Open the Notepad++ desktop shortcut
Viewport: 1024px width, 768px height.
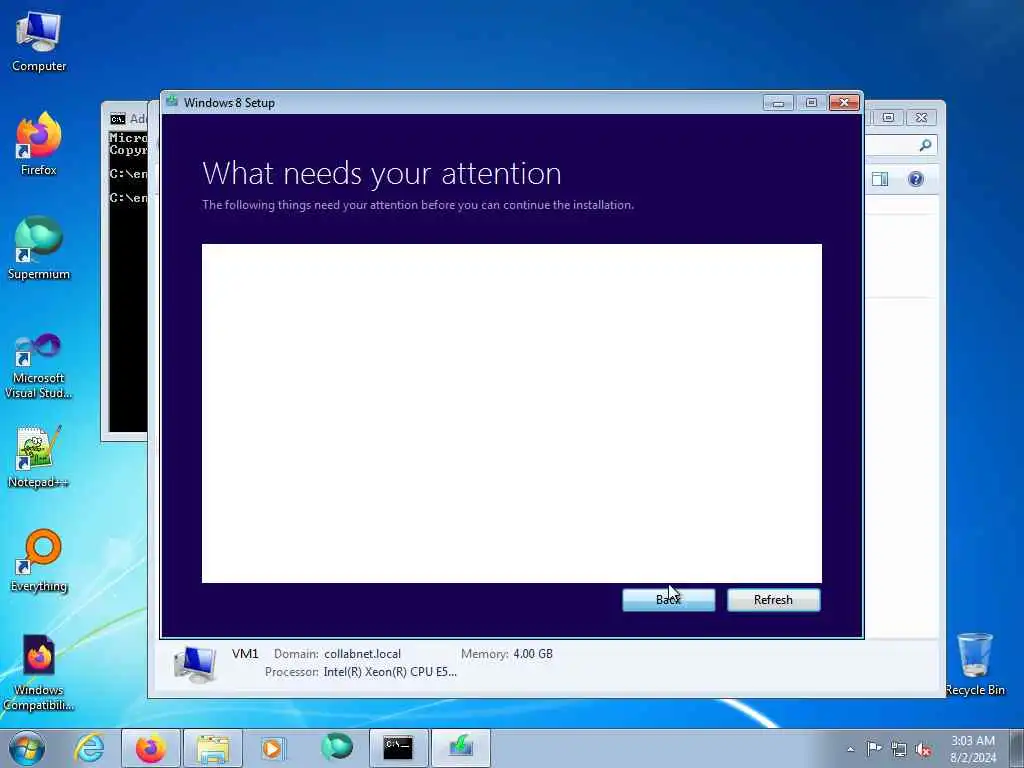tap(39, 457)
